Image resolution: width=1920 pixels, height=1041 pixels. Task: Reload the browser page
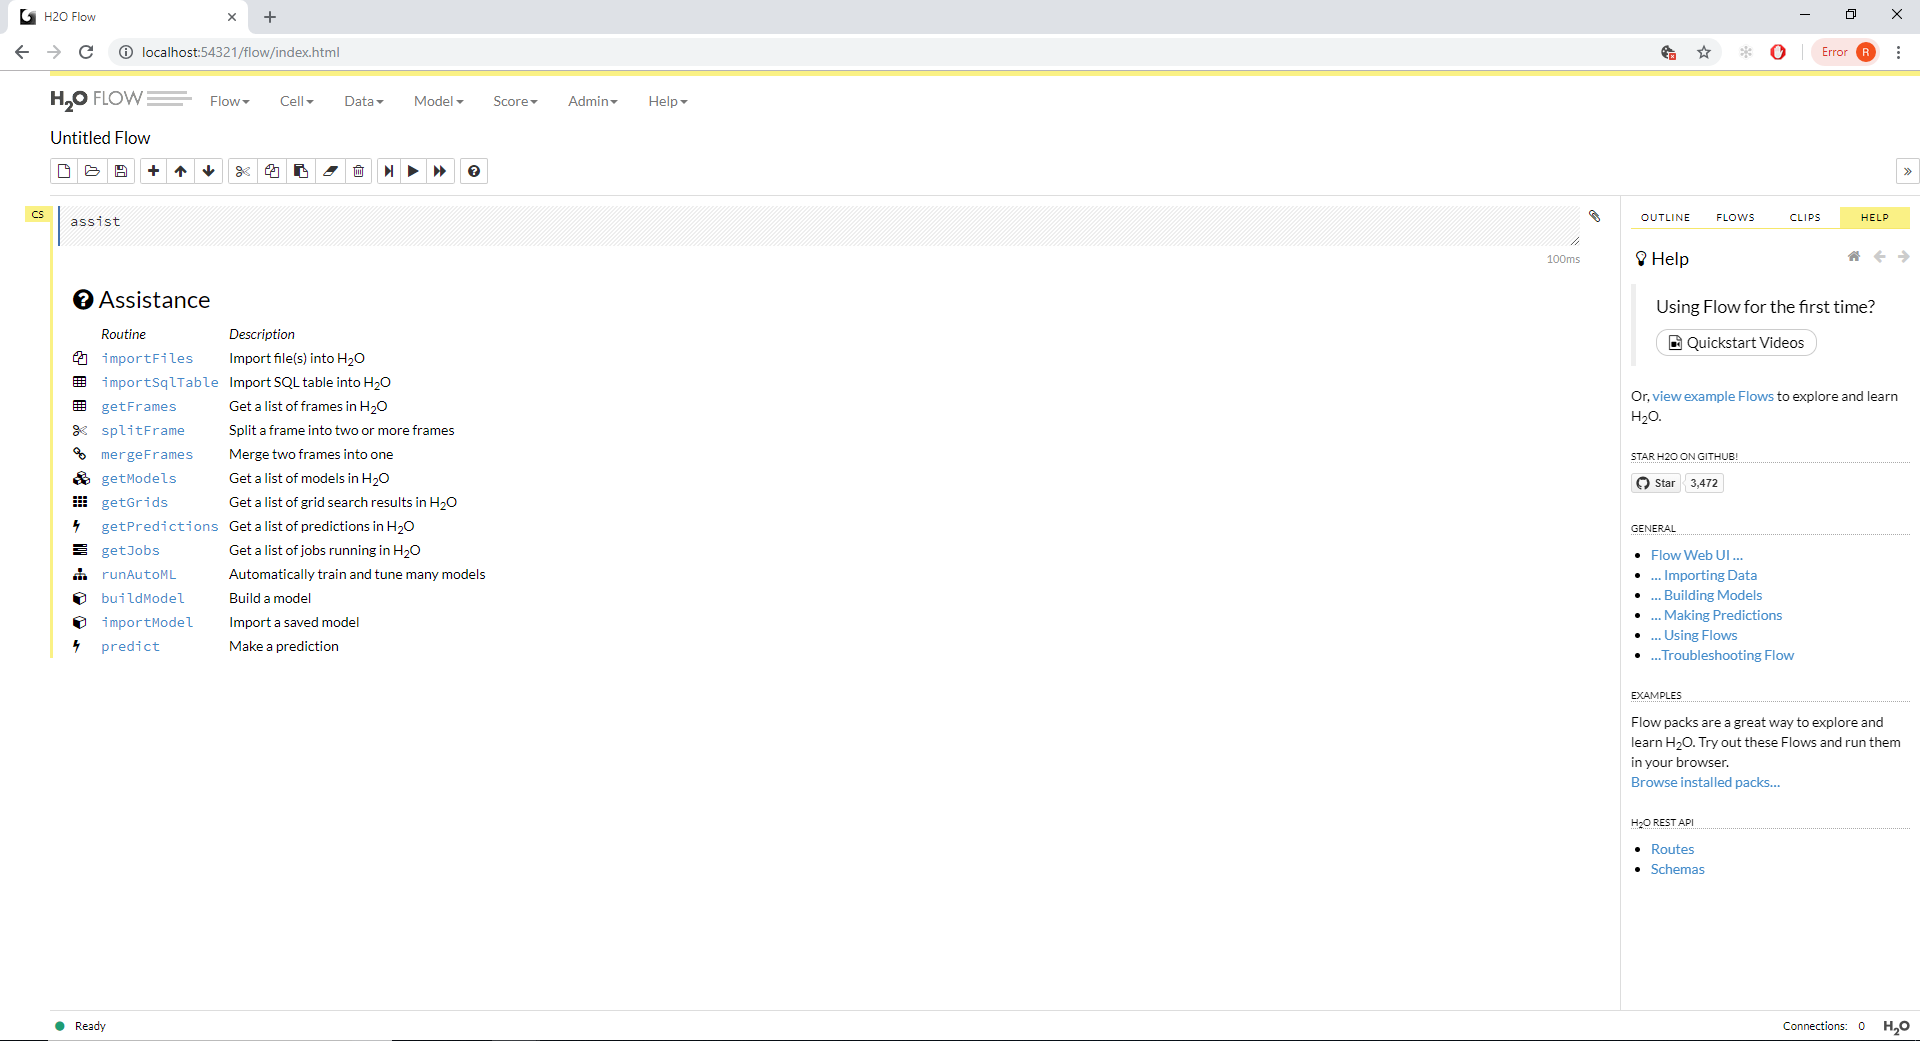pos(86,52)
